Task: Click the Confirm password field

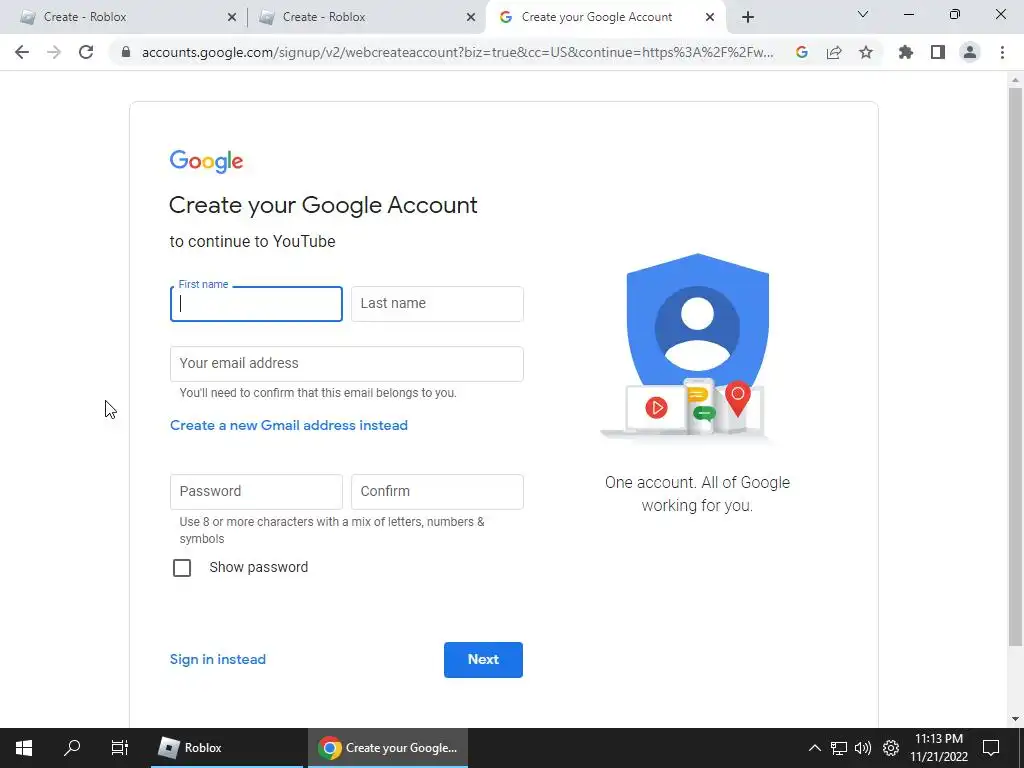Action: (x=437, y=492)
